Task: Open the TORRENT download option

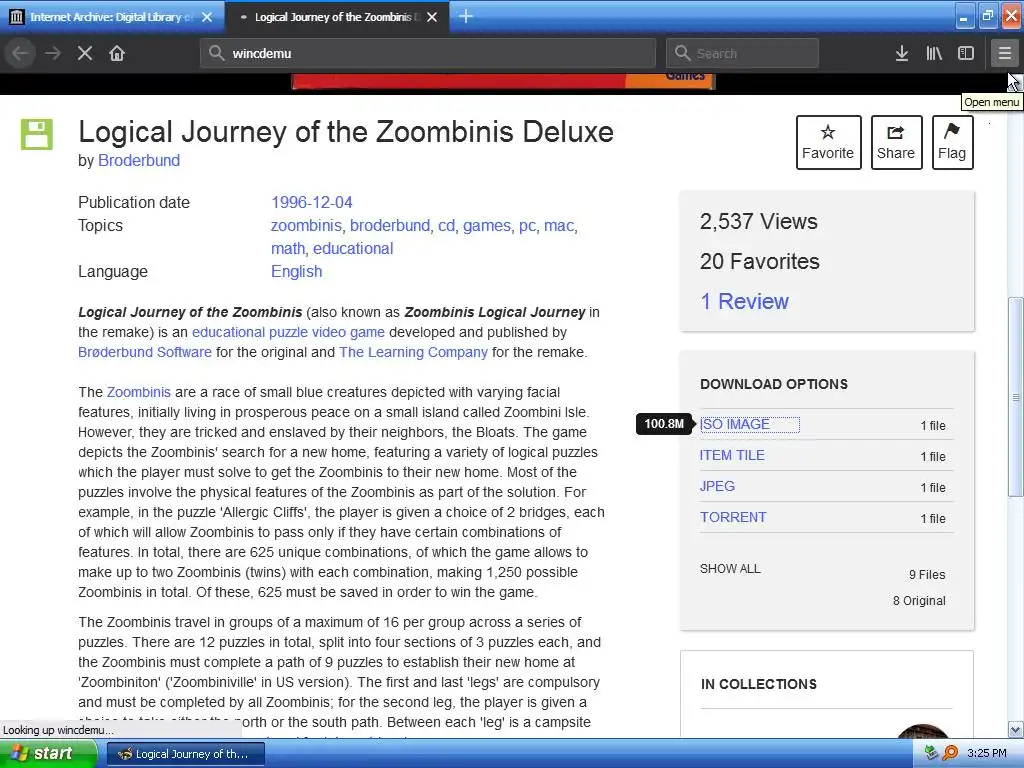Action: (733, 517)
